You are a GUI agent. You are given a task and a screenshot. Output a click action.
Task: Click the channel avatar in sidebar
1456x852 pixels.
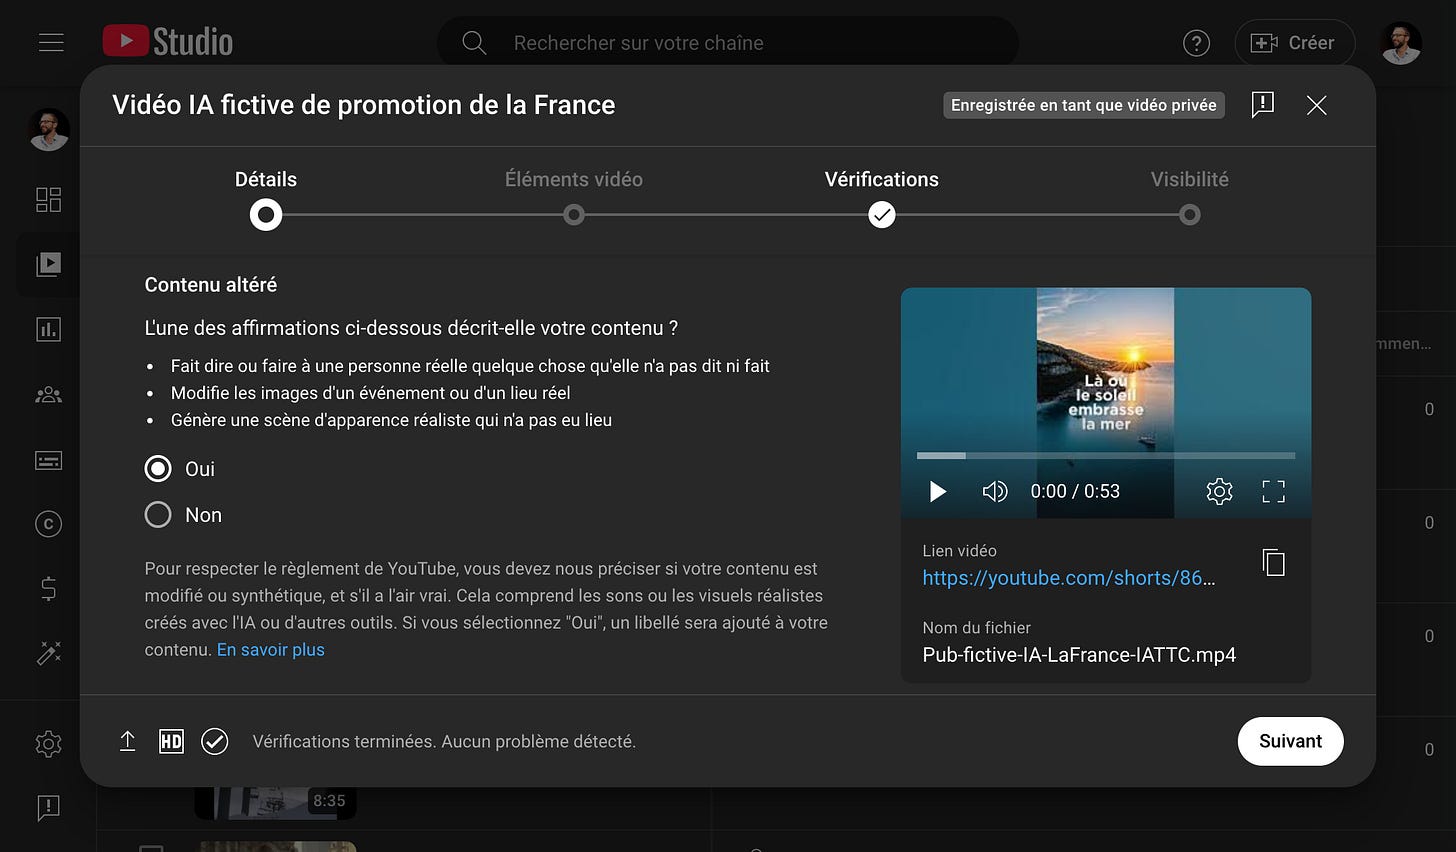pyautogui.click(x=49, y=131)
